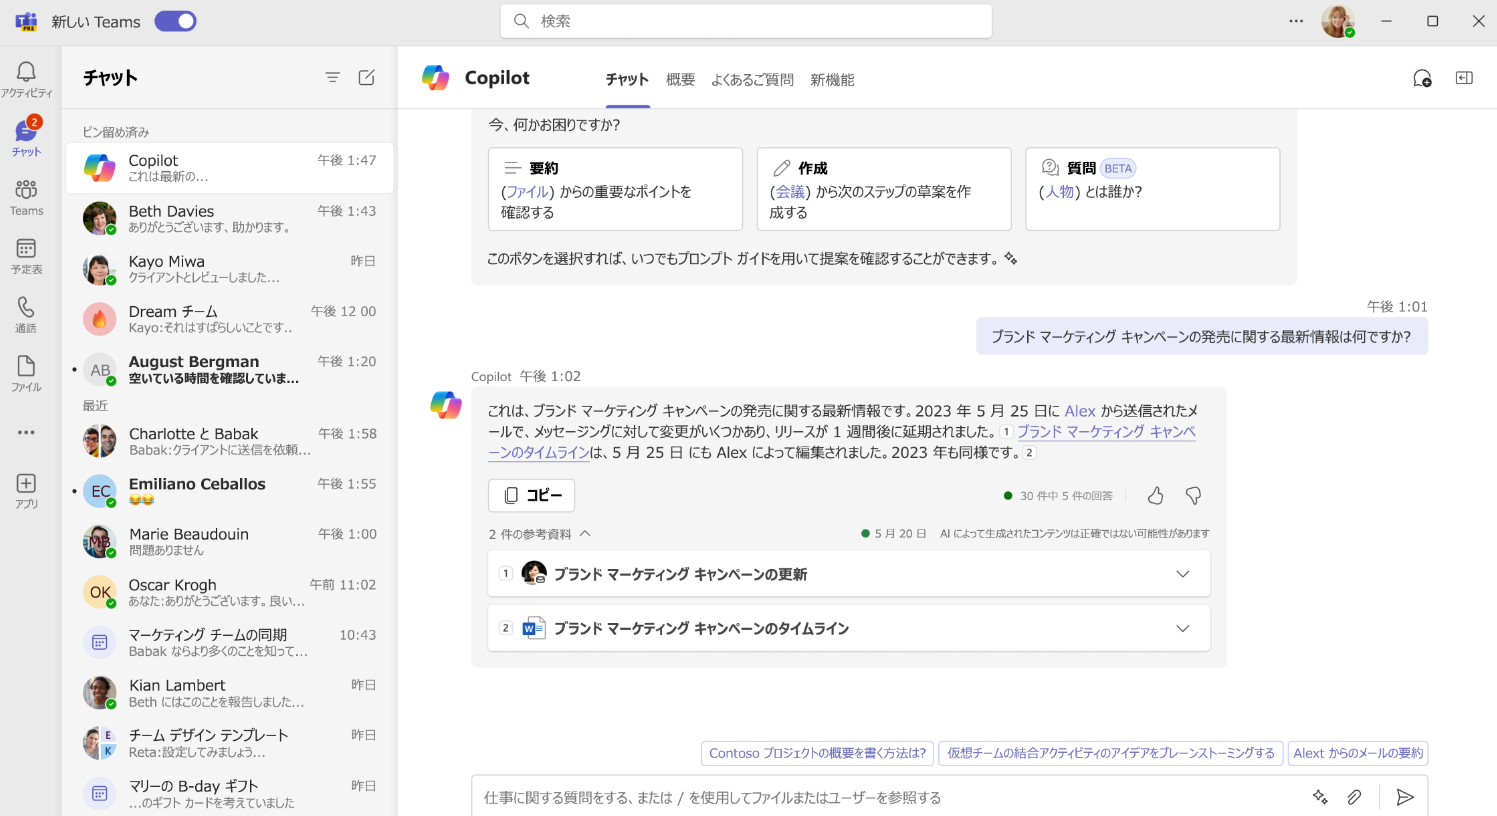Click suggestion Contoso プロジェクトの概要を書く方法は?
Screen dimensions: 1497x816
point(817,753)
